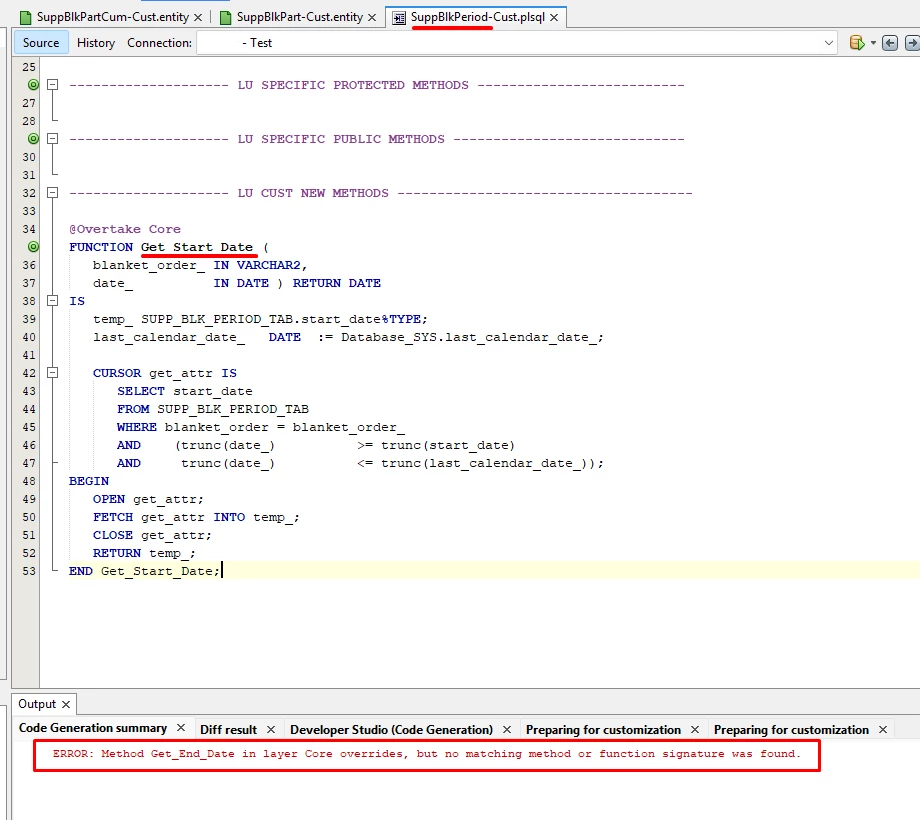
Task: Select the SuppBlkPeriod-Cust.plsql tab
Action: (x=478, y=17)
